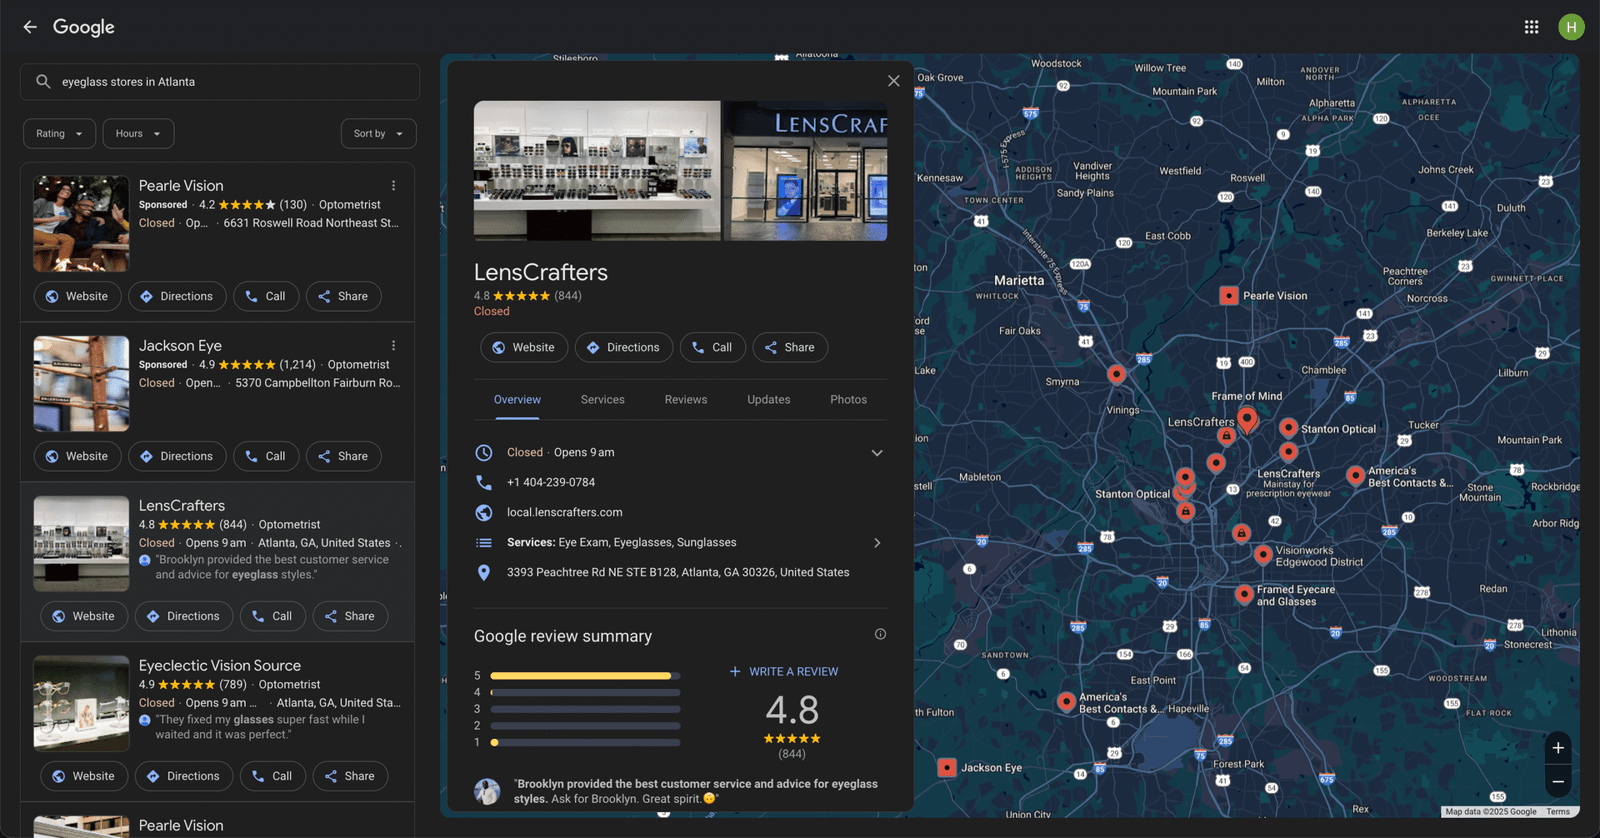Viewport: 1600px width, 838px height.
Task: Click the eyeglass stores in Atlanta search field
Action: [x=220, y=82]
